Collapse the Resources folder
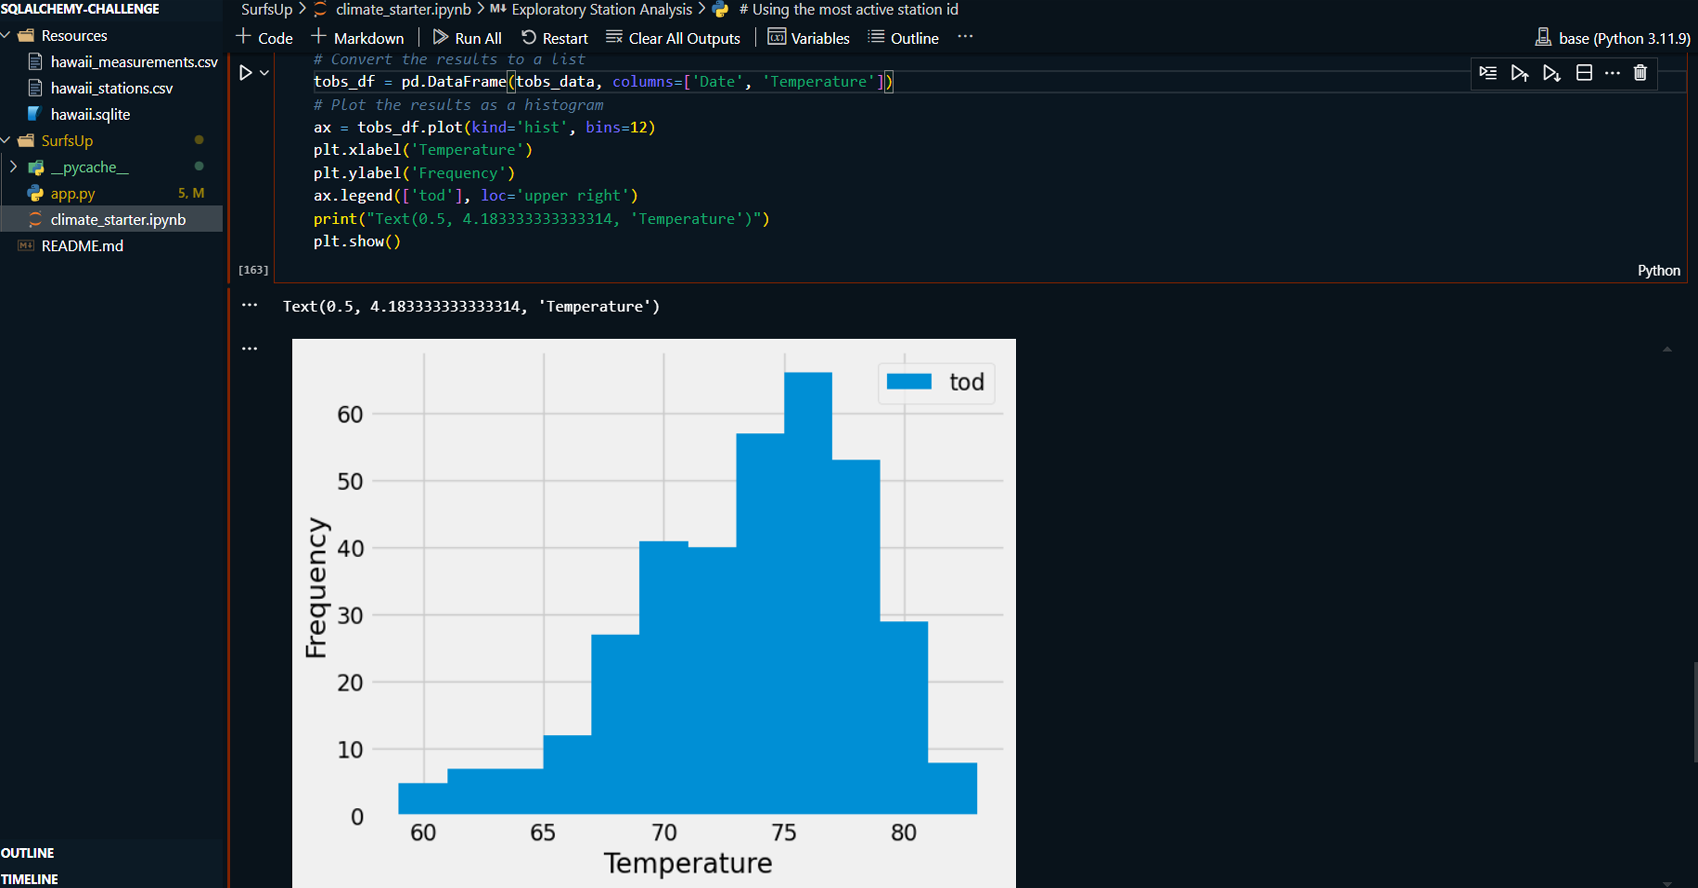Screen dimensions: 1698x888 point(6,35)
